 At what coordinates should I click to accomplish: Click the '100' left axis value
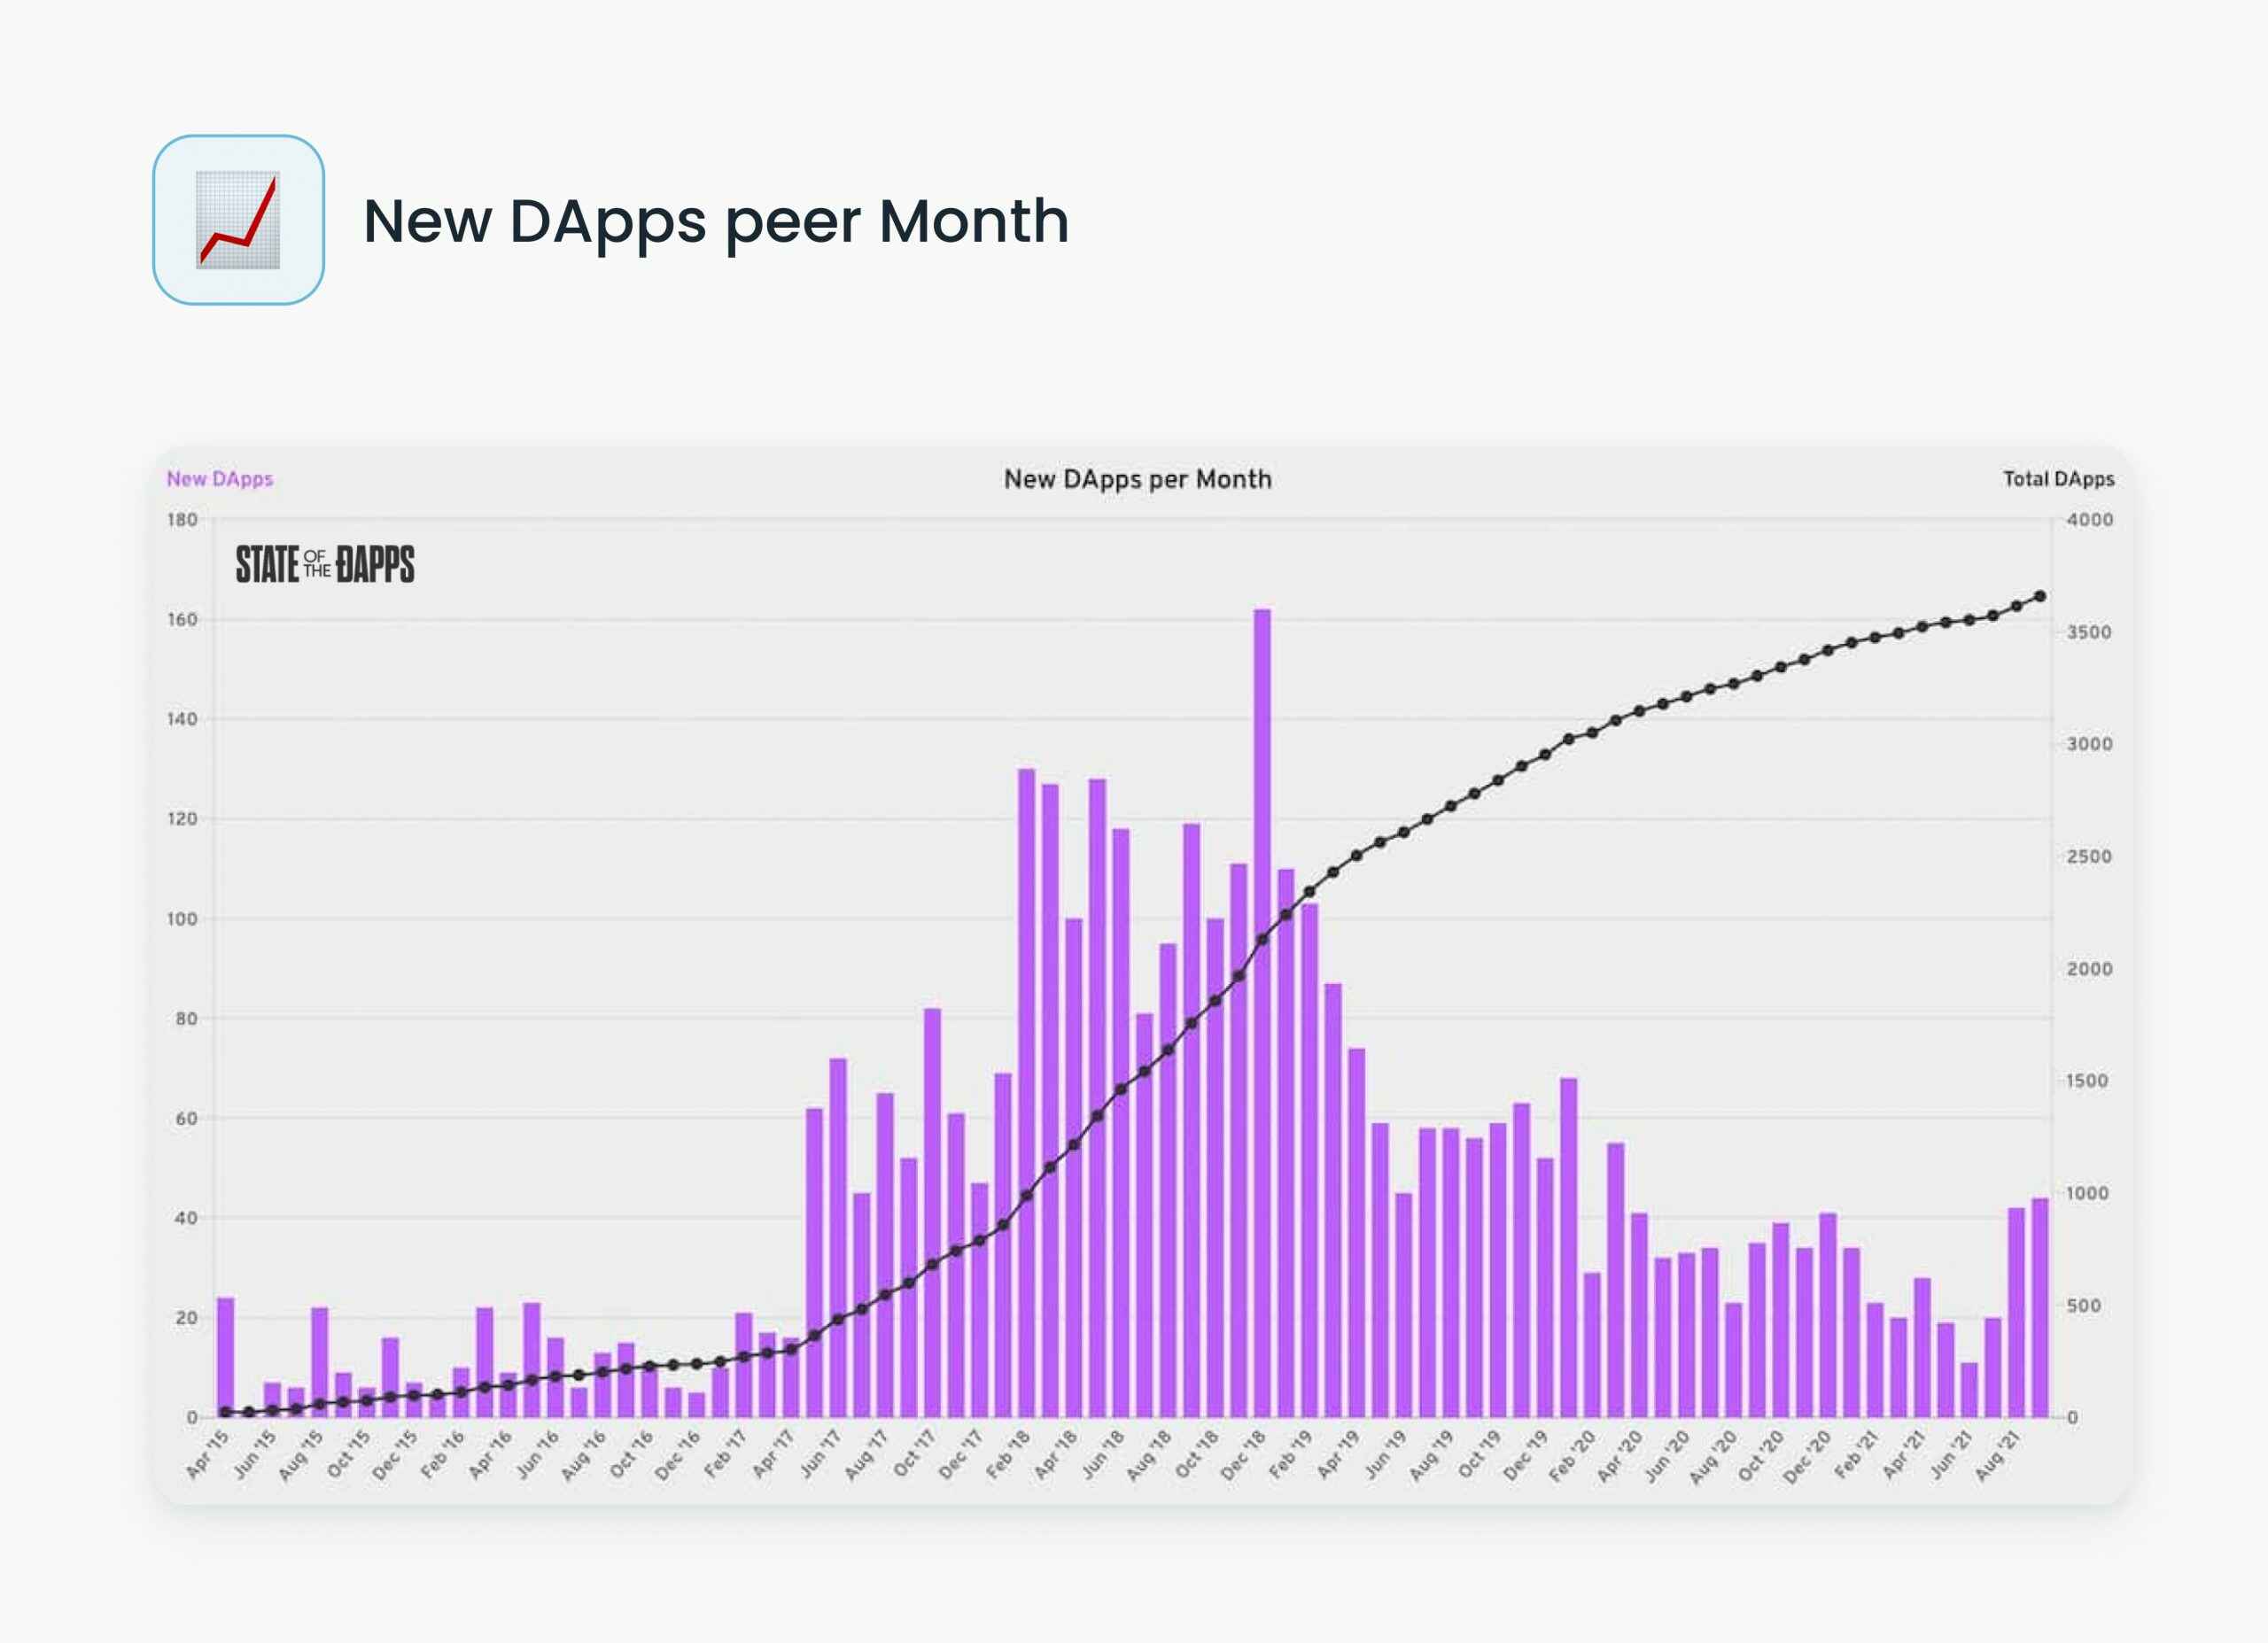pos(182,918)
